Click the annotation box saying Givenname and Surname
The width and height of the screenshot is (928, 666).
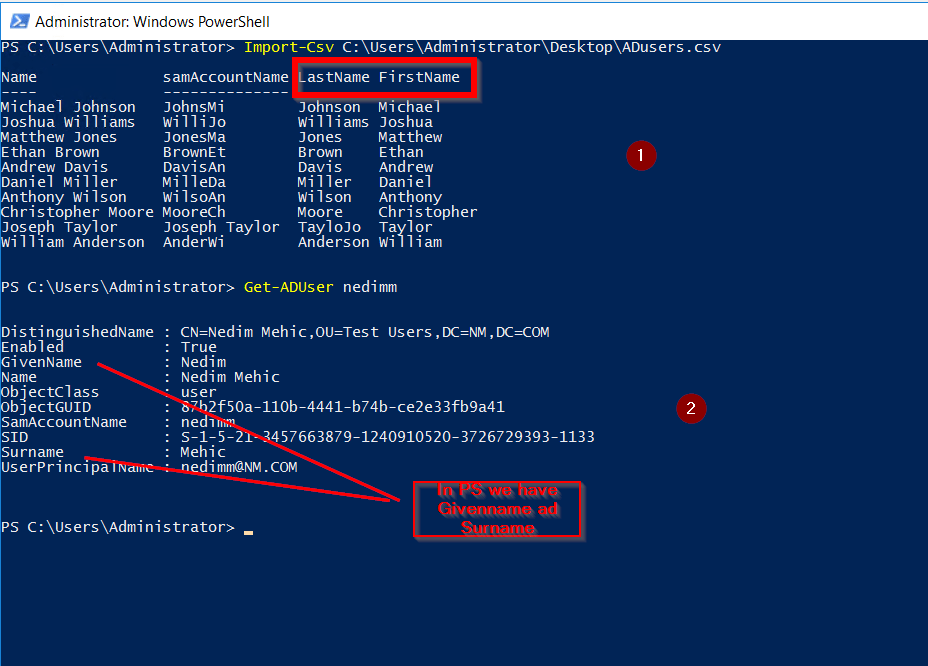coord(498,510)
